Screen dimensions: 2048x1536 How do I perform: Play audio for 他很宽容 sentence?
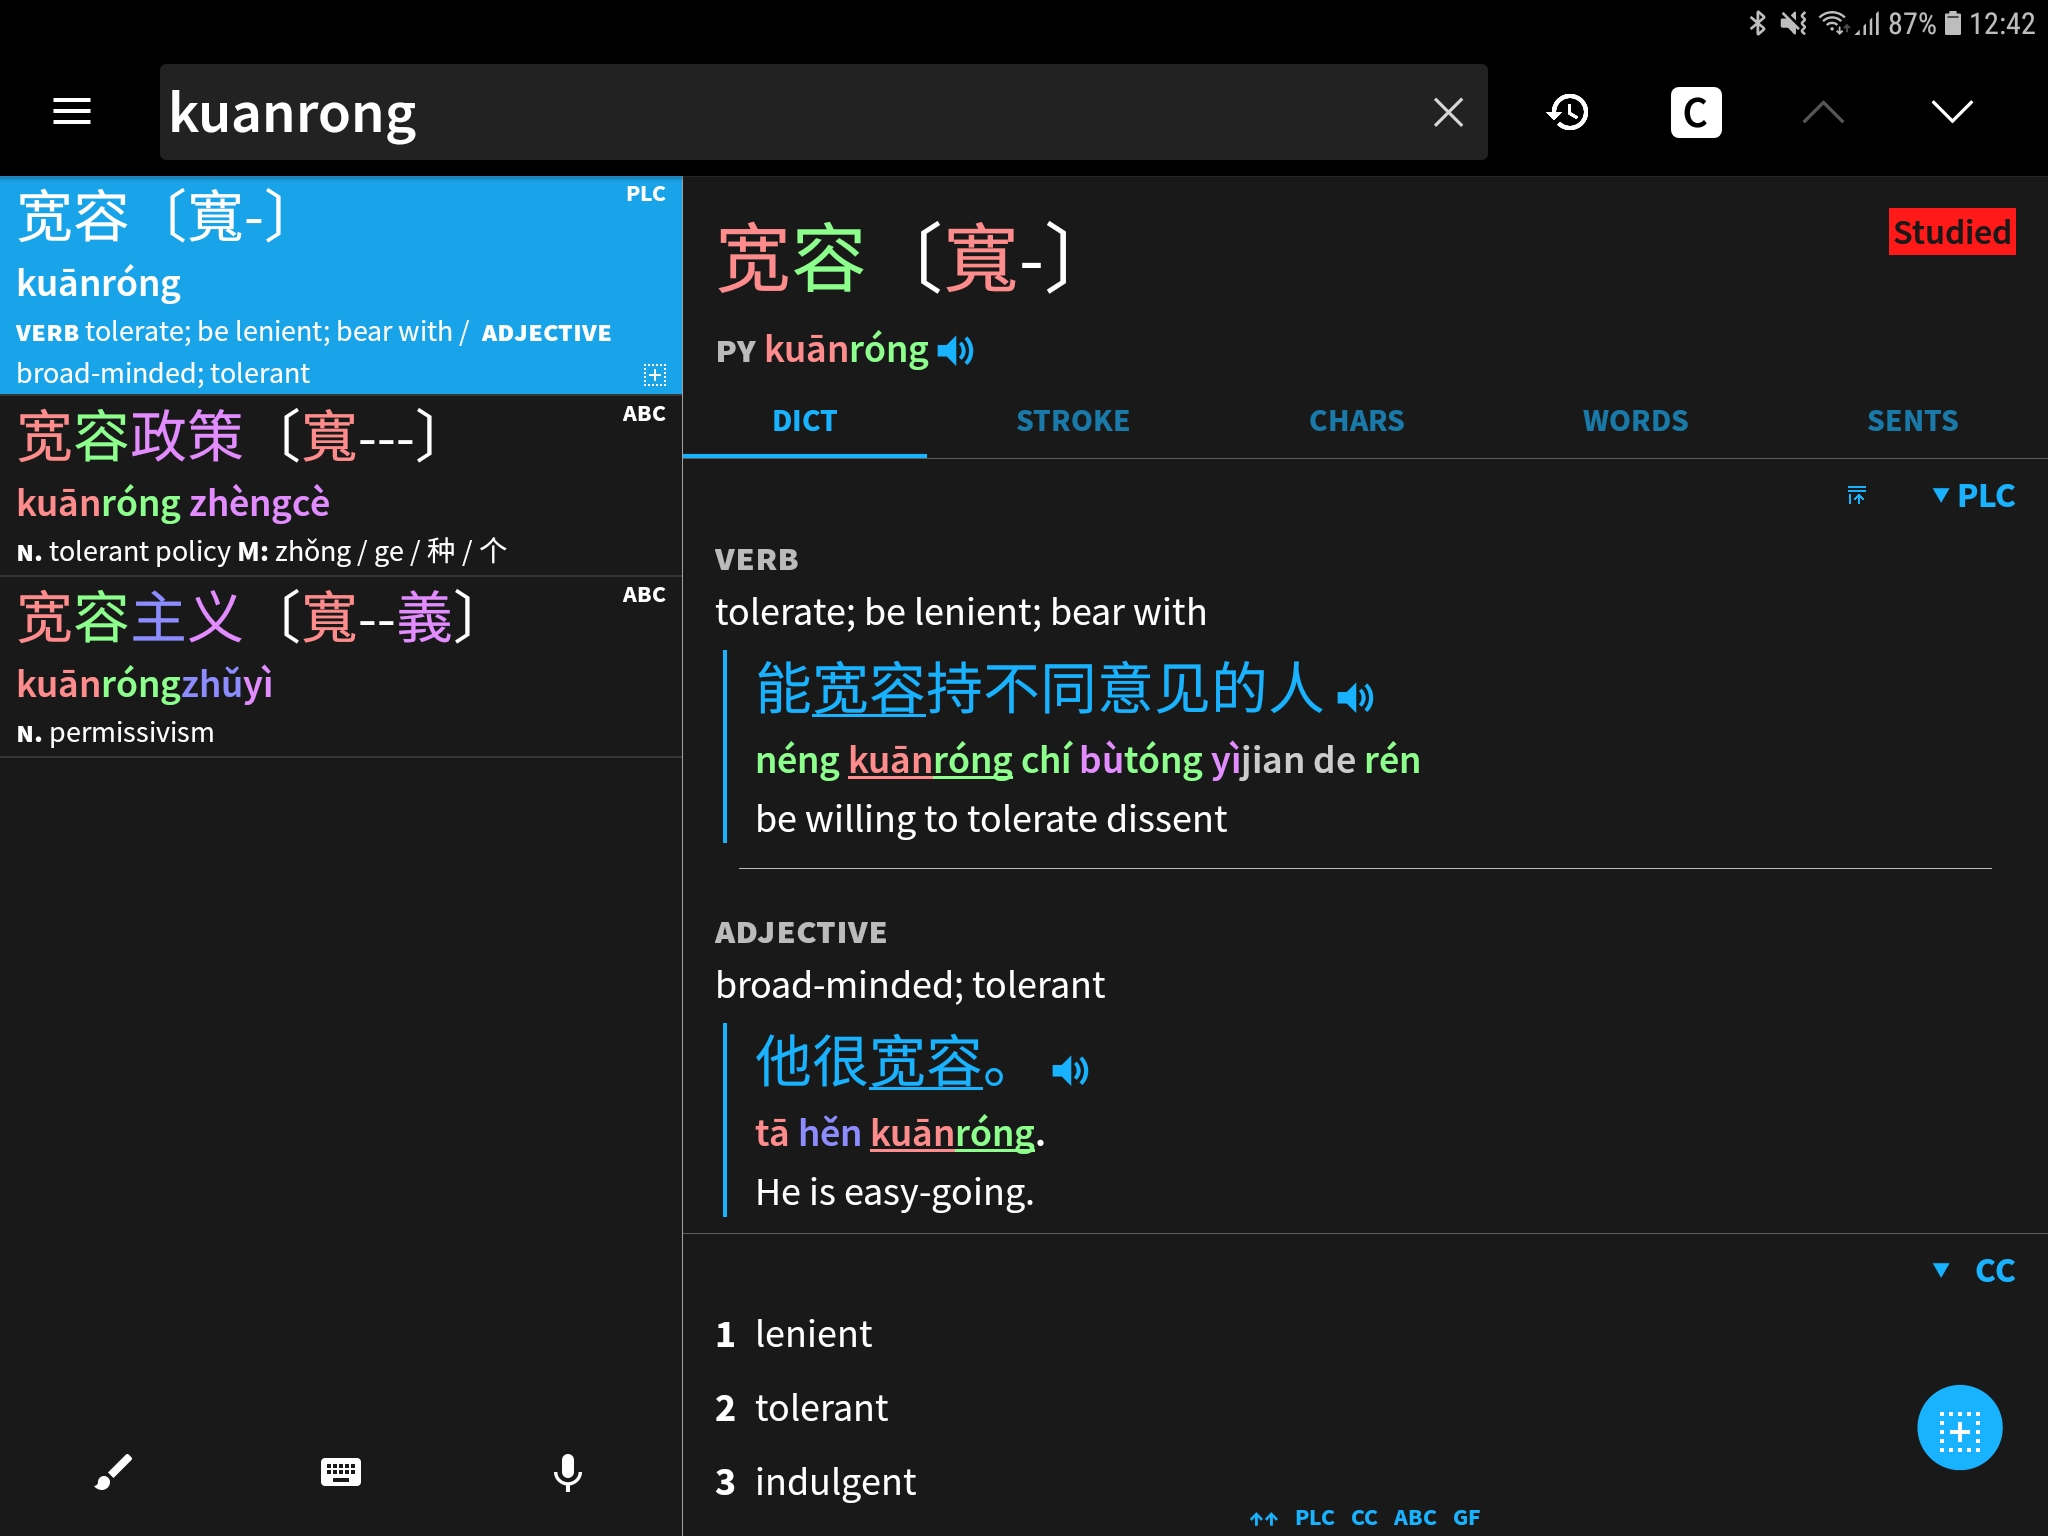point(1070,1070)
